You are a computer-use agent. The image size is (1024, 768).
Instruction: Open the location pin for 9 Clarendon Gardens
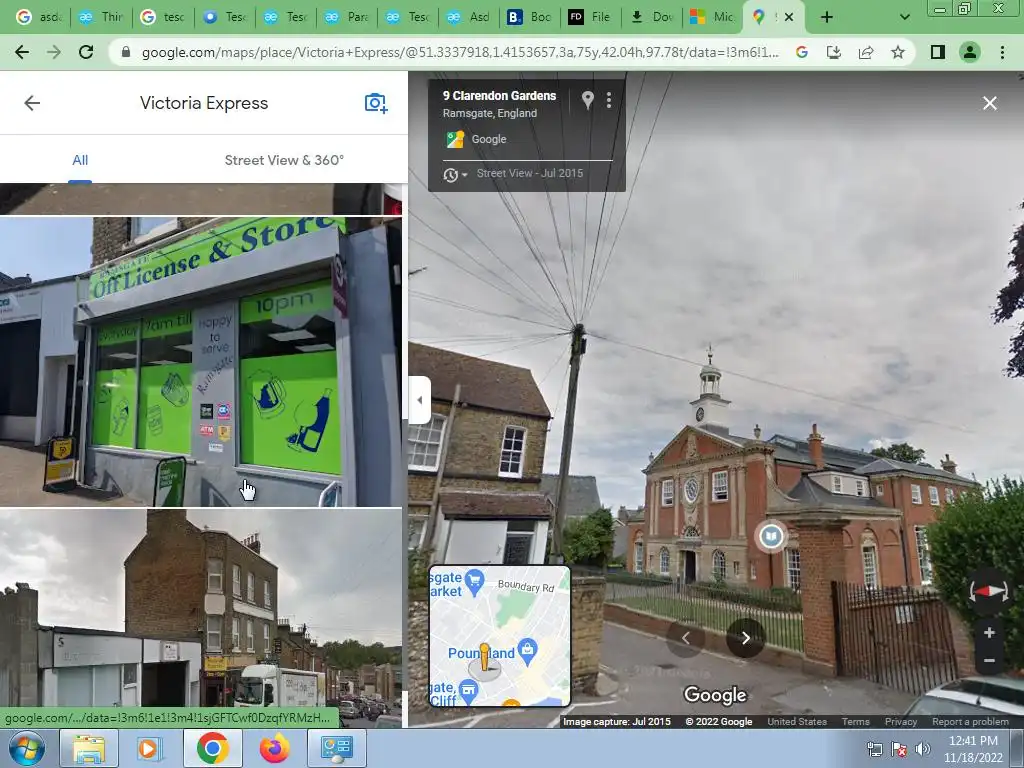click(587, 100)
